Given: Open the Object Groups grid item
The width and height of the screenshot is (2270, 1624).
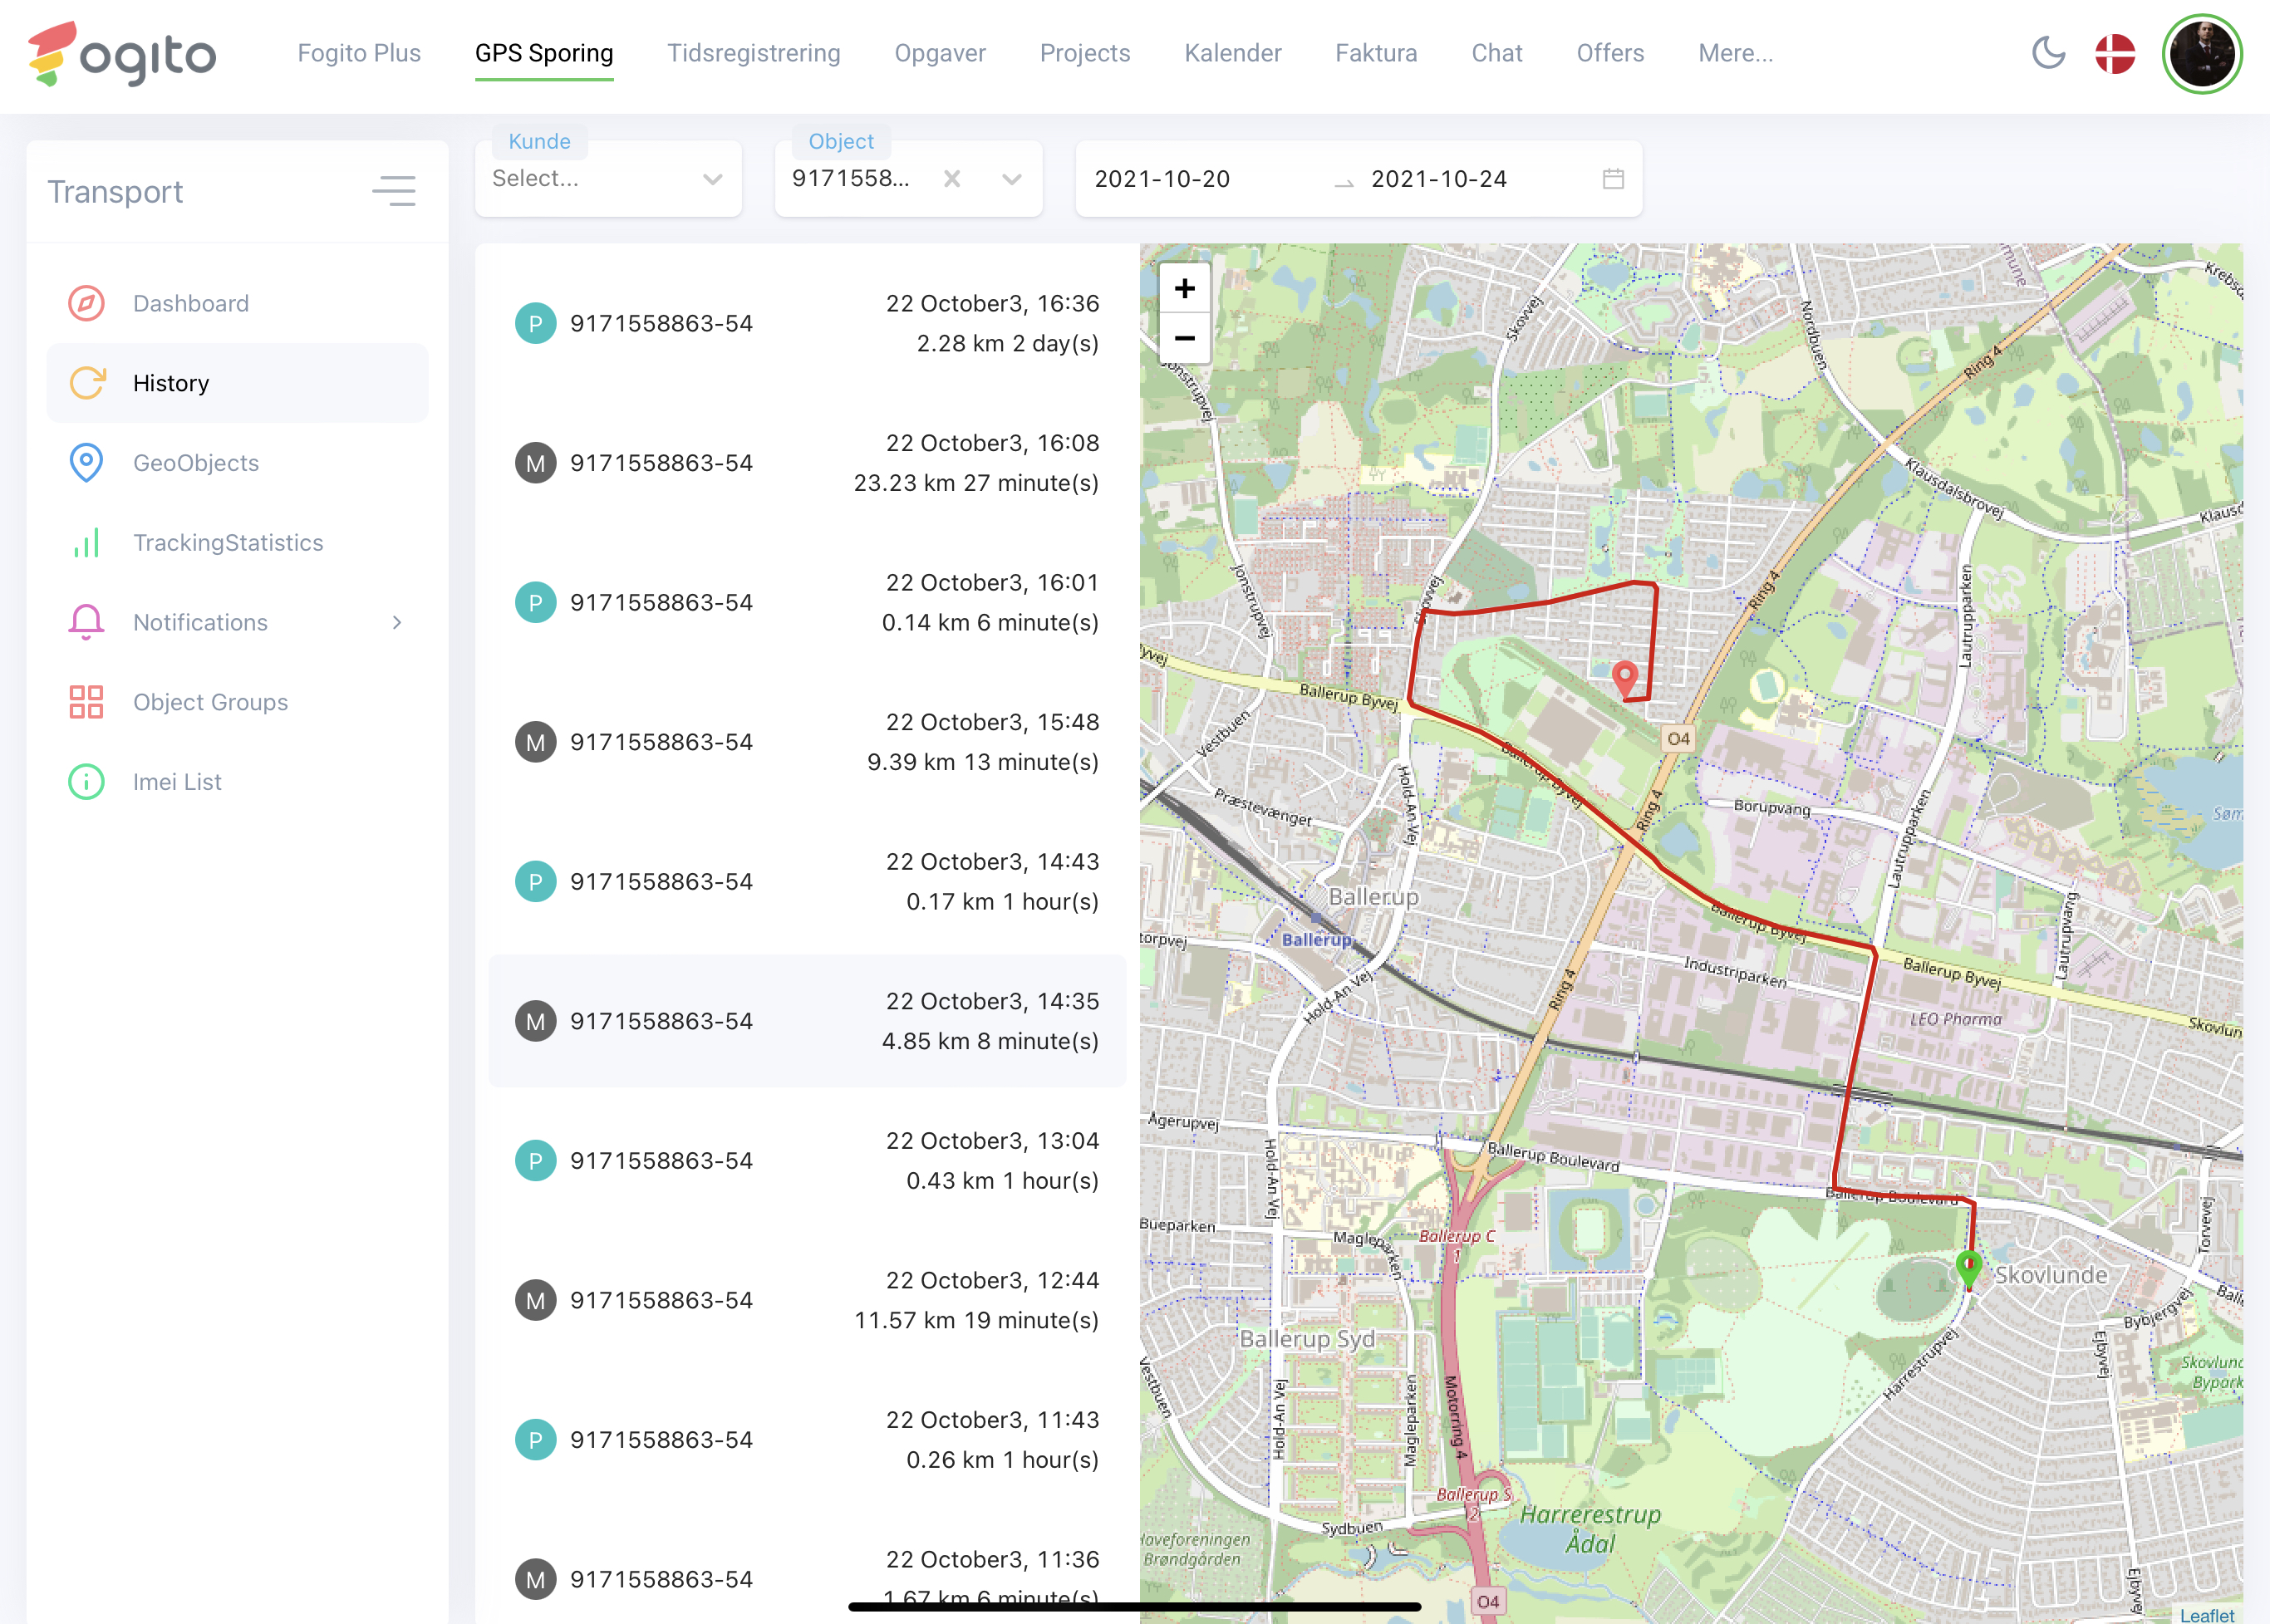Looking at the screenshot, I should click(210, 702).
